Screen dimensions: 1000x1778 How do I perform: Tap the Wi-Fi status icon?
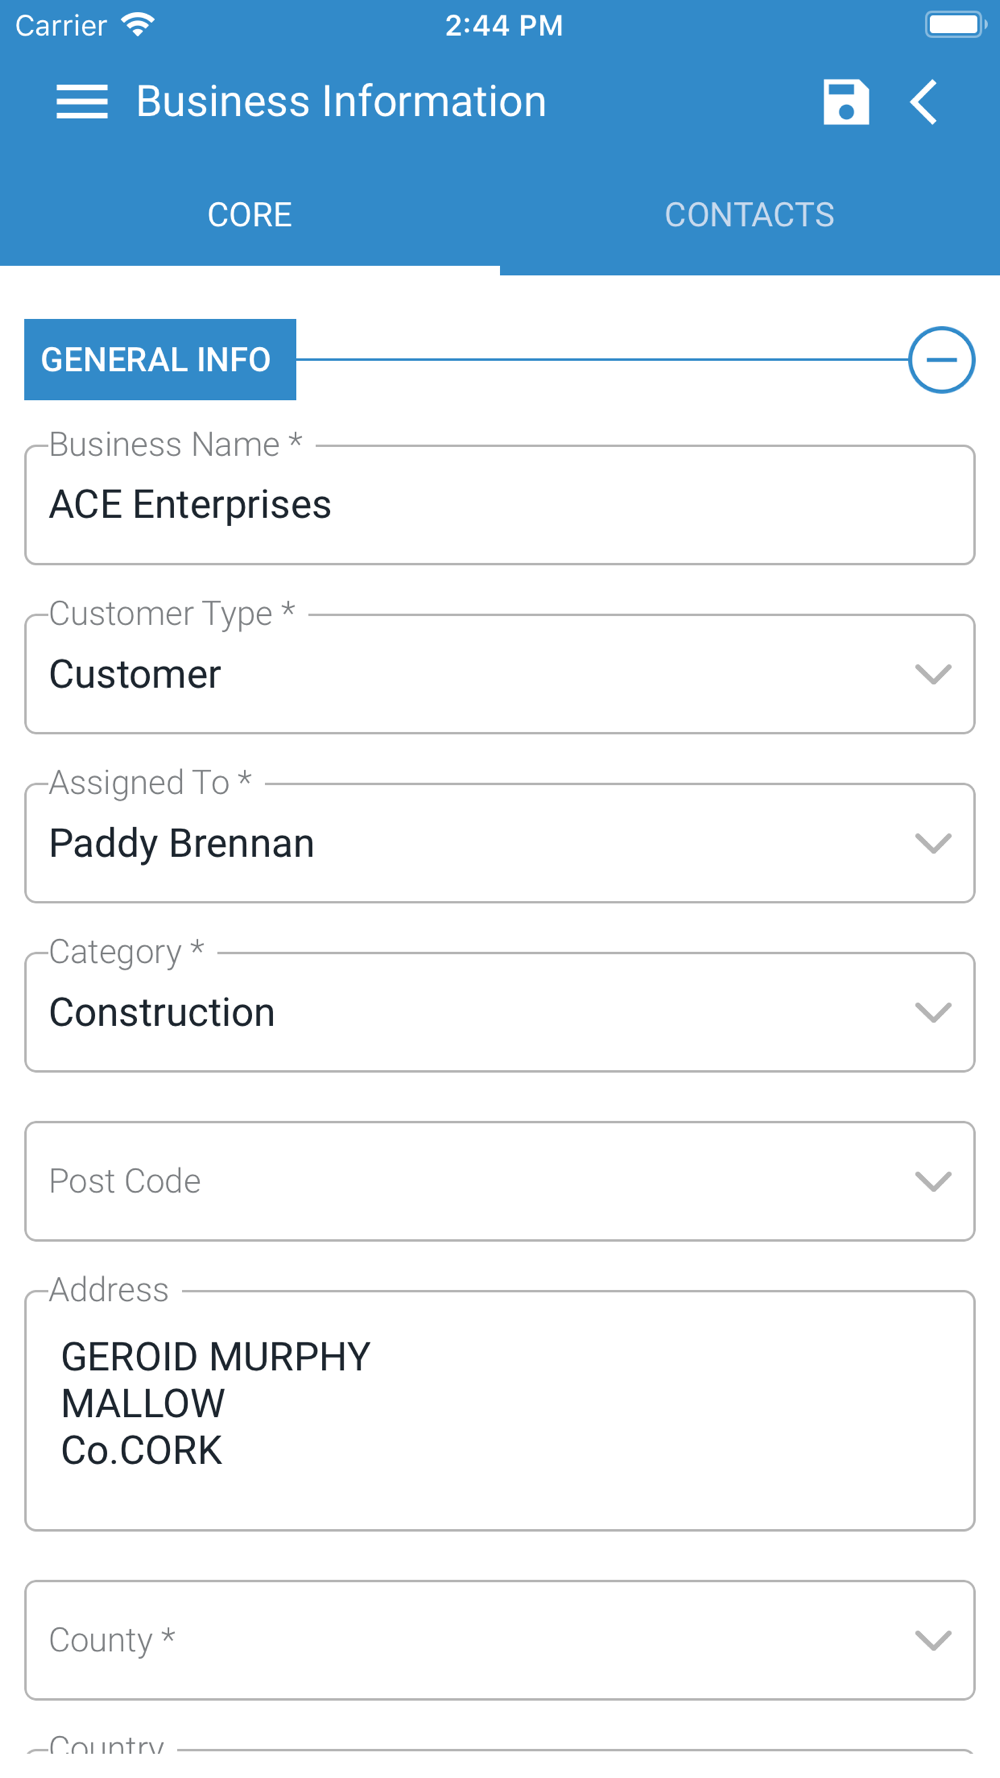point(138,25)
